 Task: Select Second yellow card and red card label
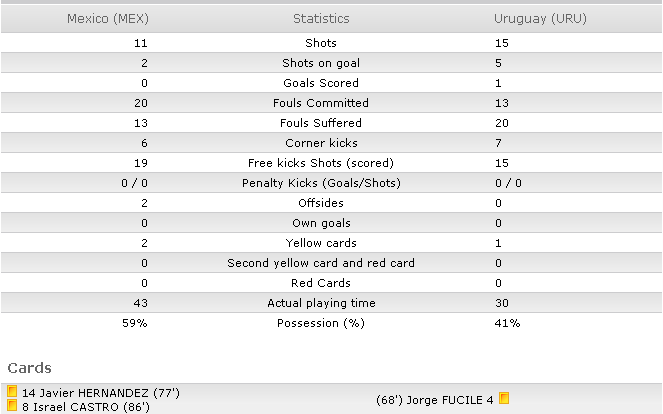pyautogui.click(x=321, y=263)
